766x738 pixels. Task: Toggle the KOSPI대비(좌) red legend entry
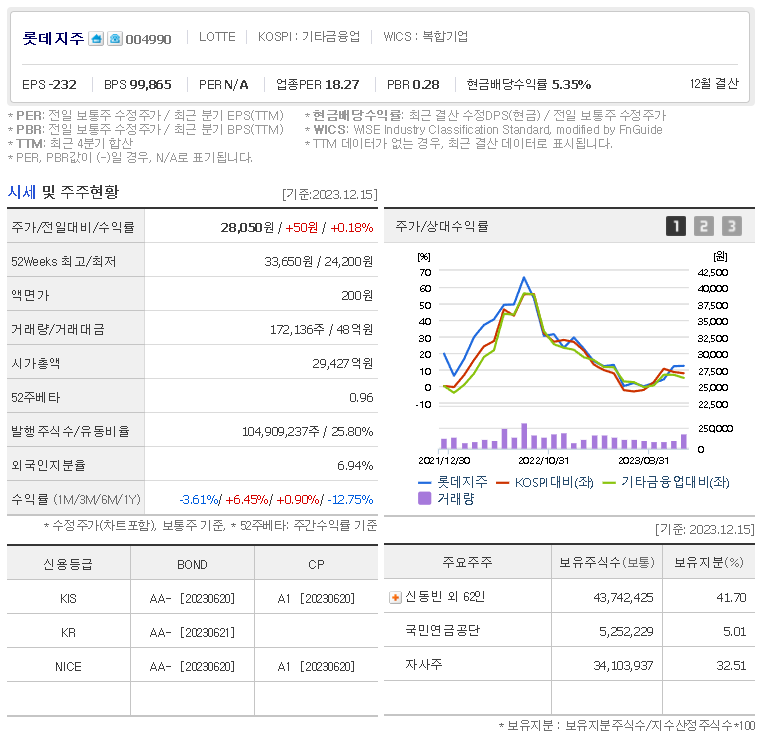coord(544,483)
